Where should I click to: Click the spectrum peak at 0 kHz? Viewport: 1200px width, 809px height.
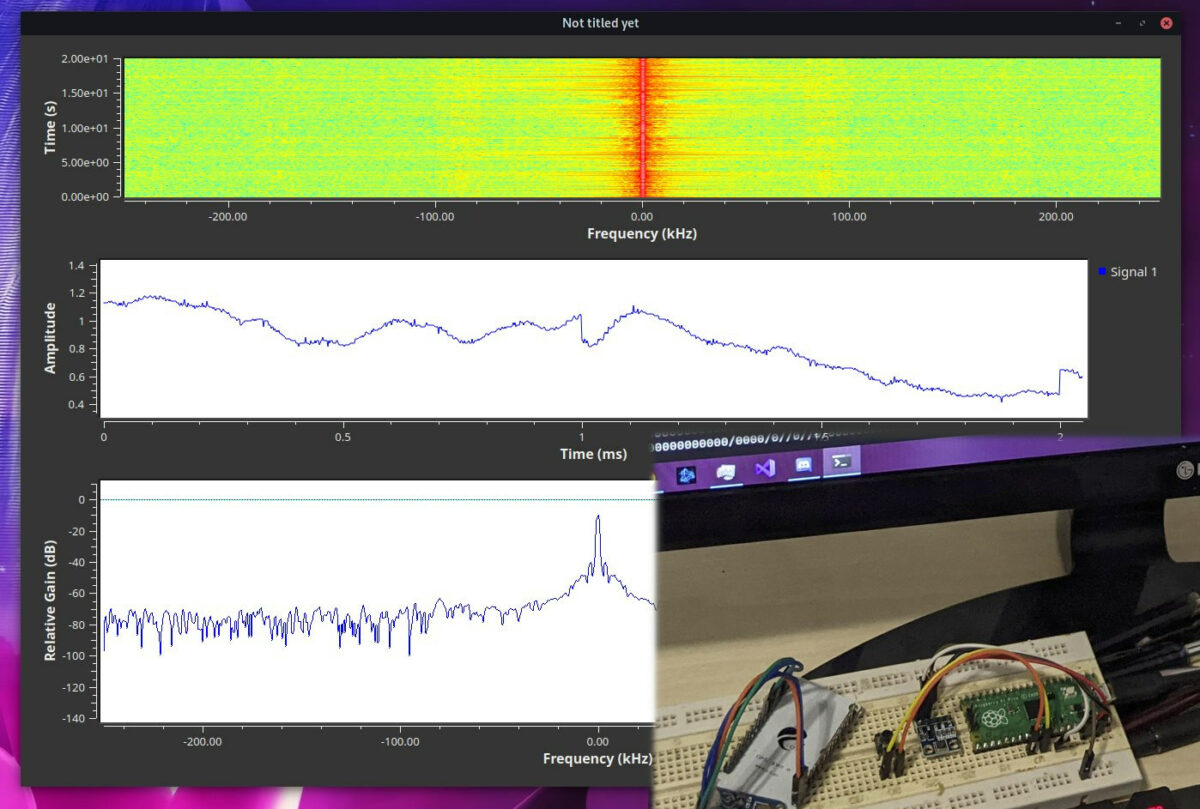pos(598,520)
